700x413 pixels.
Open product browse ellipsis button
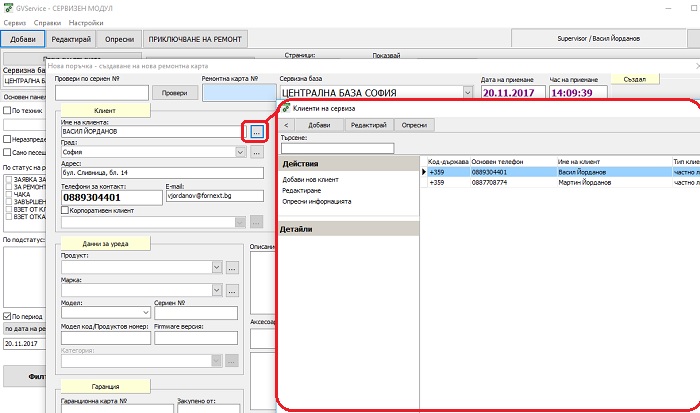pos(232,268)
